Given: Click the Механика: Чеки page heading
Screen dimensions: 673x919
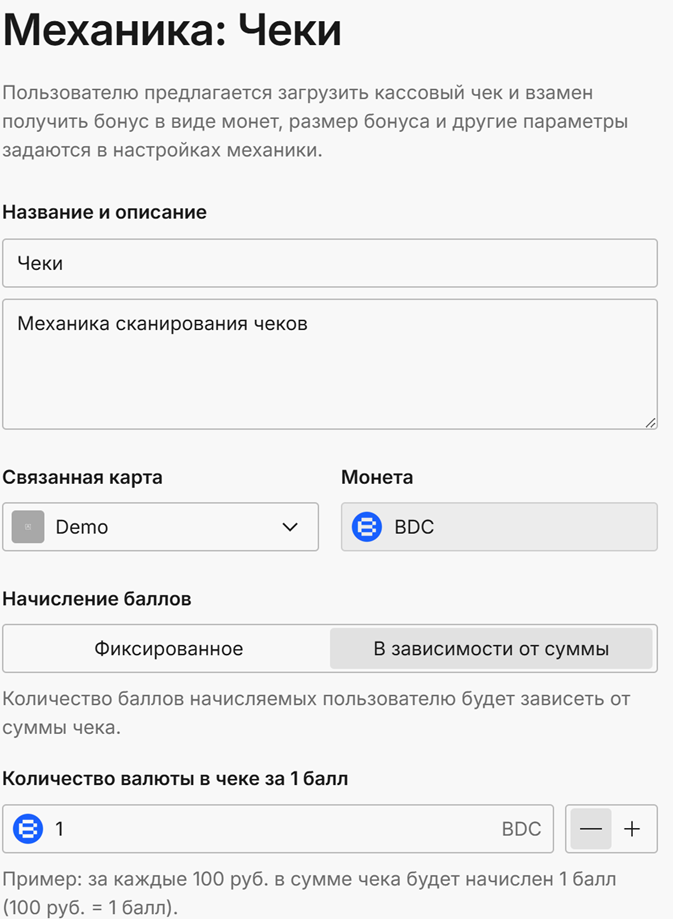Looking at the screenshot, I should point(172,31).
